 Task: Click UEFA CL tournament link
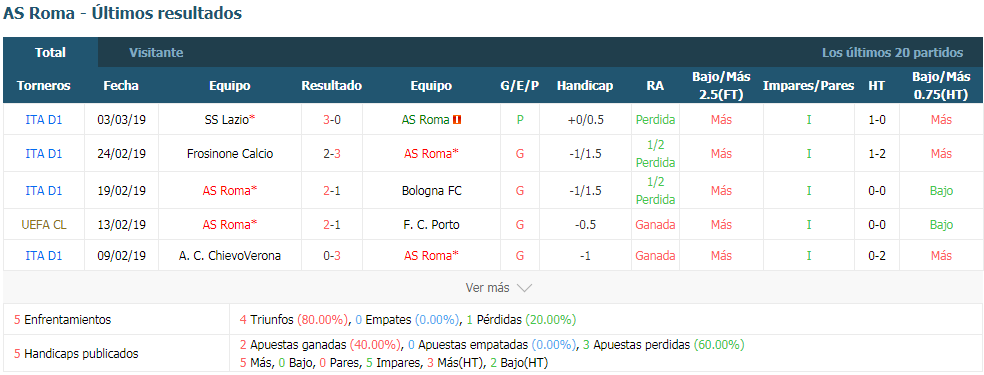click(x=44, y=224)
